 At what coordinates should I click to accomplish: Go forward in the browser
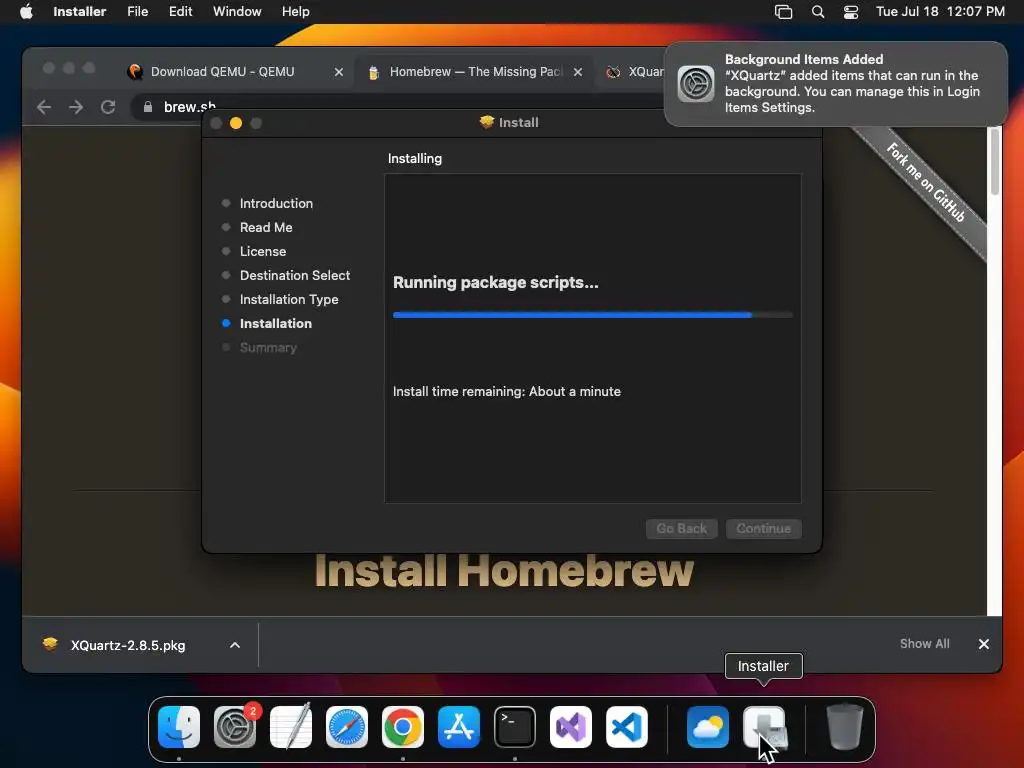(x=76, y=107)
